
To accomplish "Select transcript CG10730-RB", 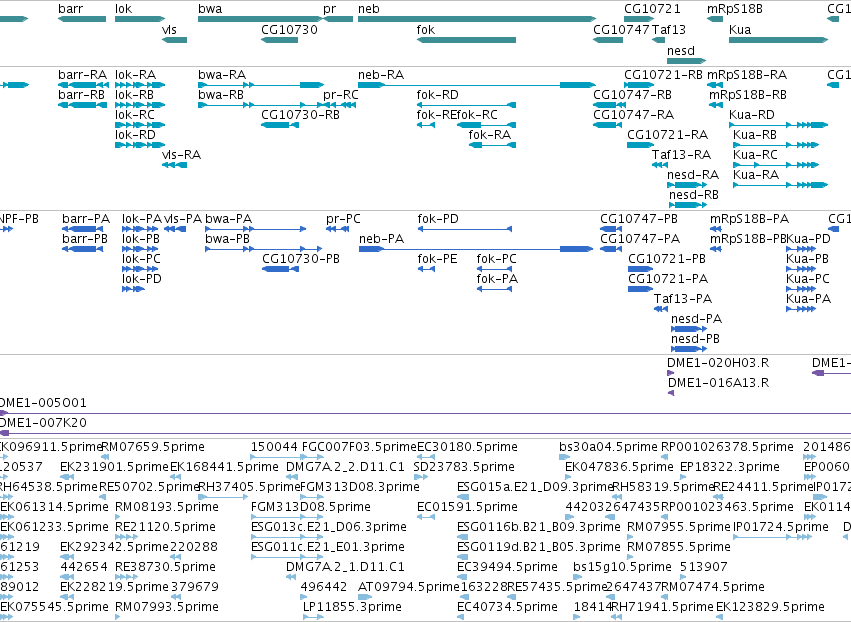I will click(300, 115).
